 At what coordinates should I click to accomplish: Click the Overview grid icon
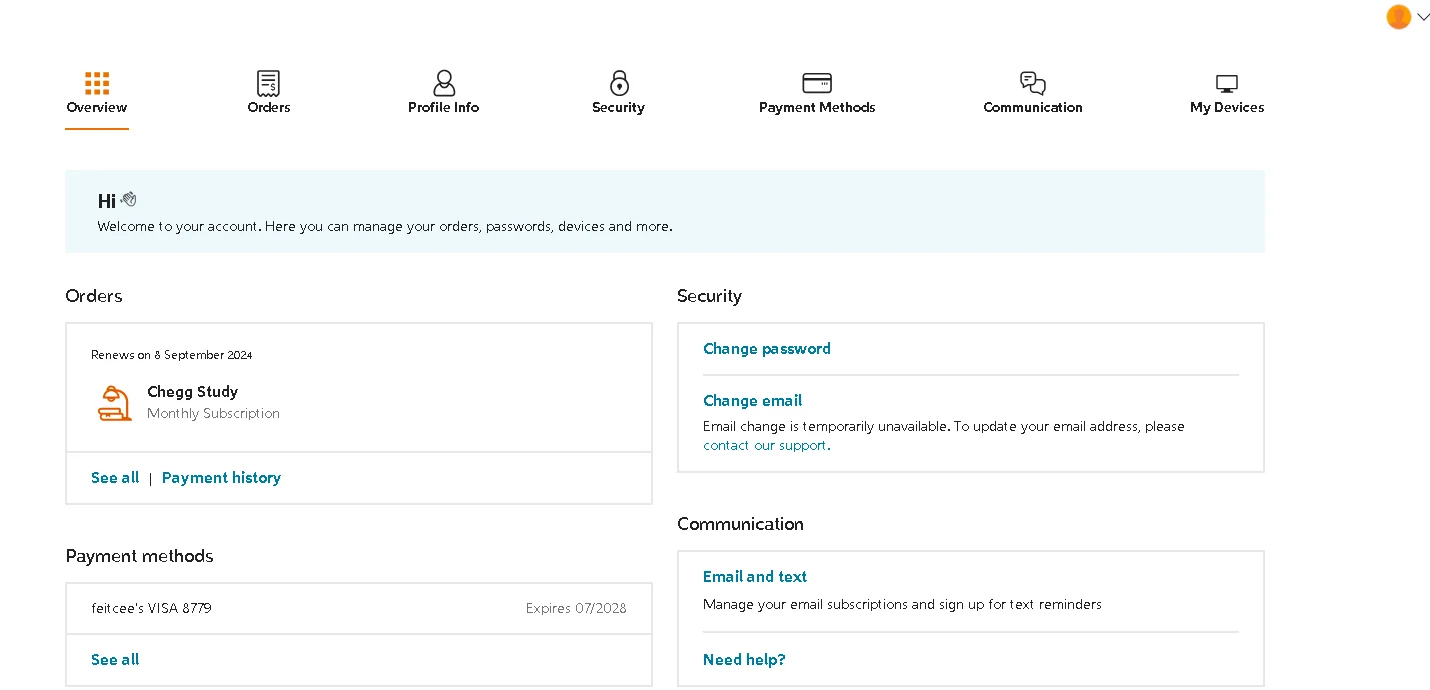97,83
